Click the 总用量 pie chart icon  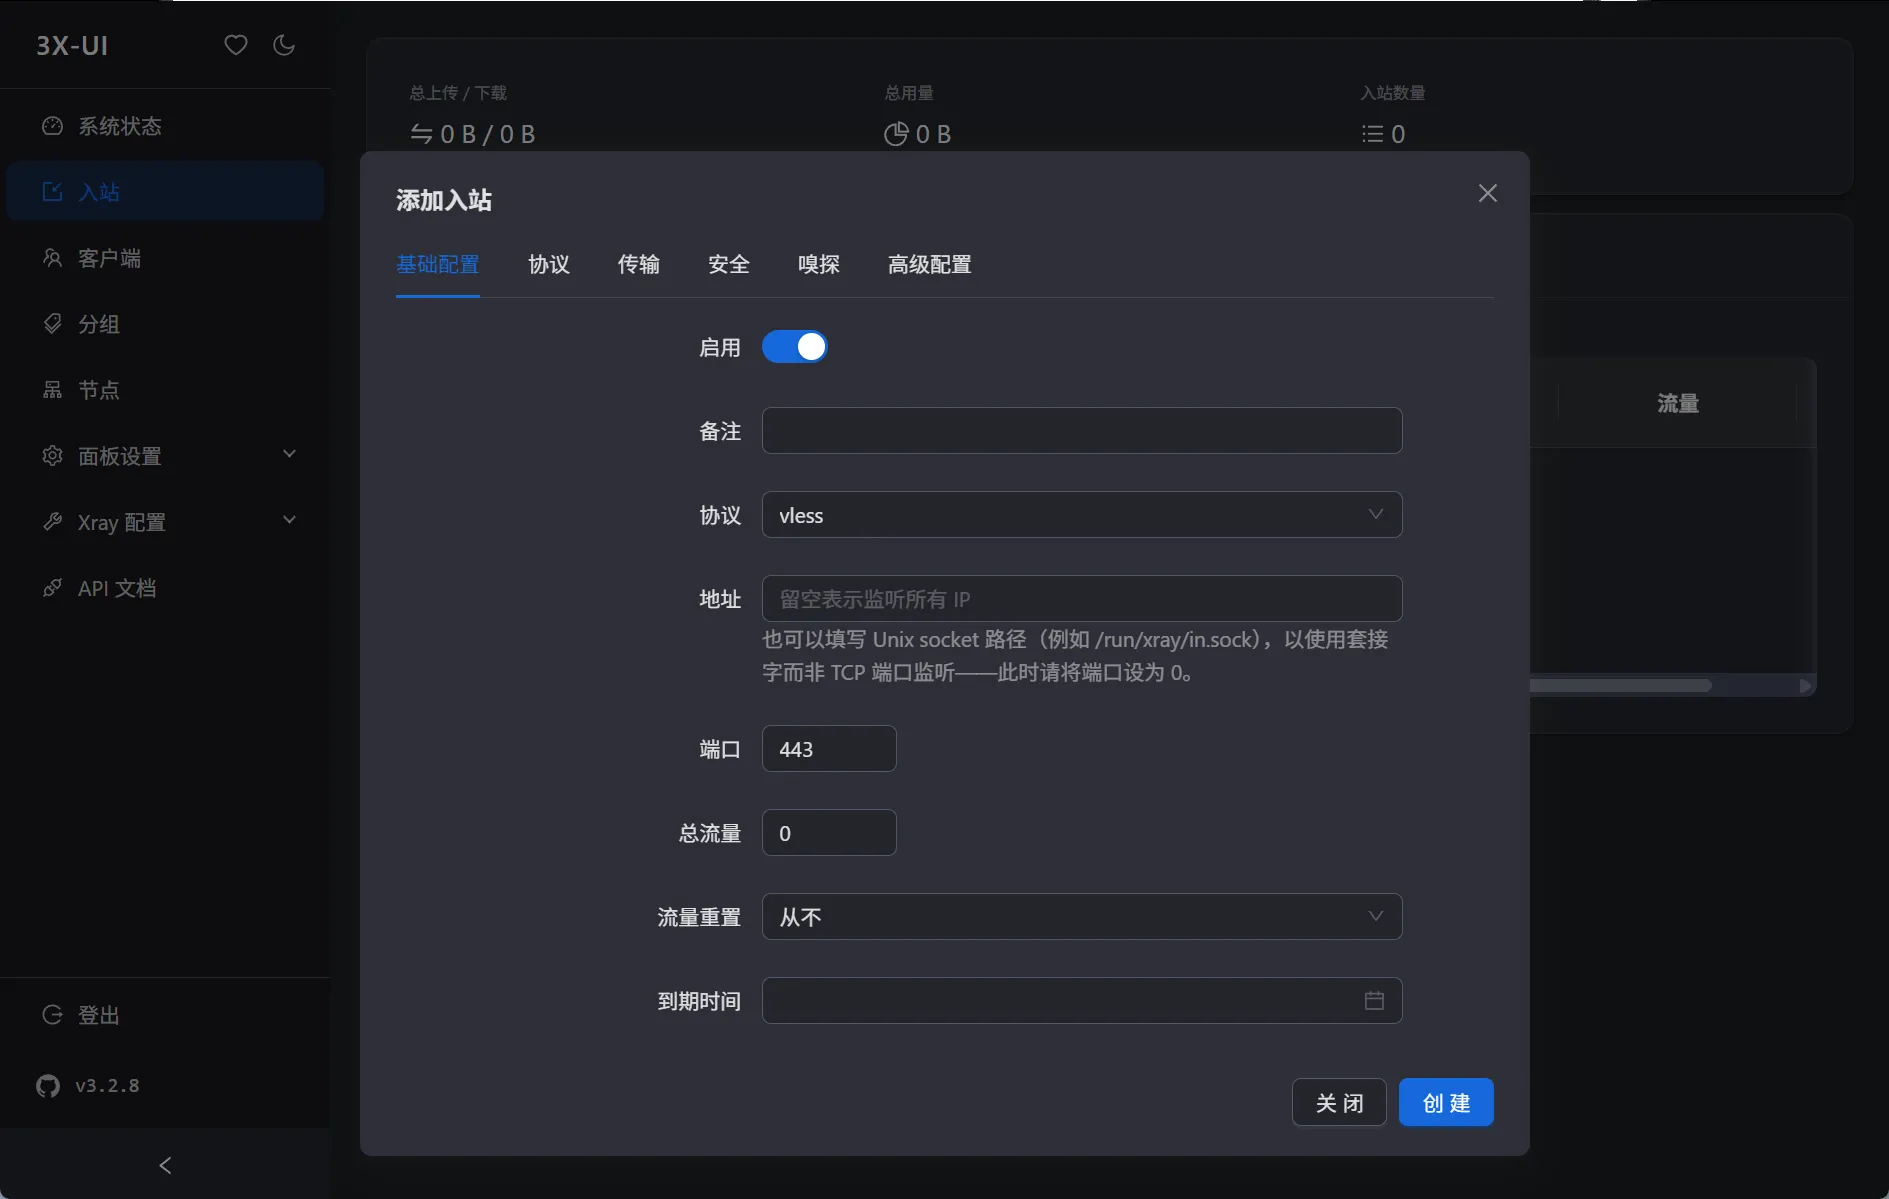point(896,134)
